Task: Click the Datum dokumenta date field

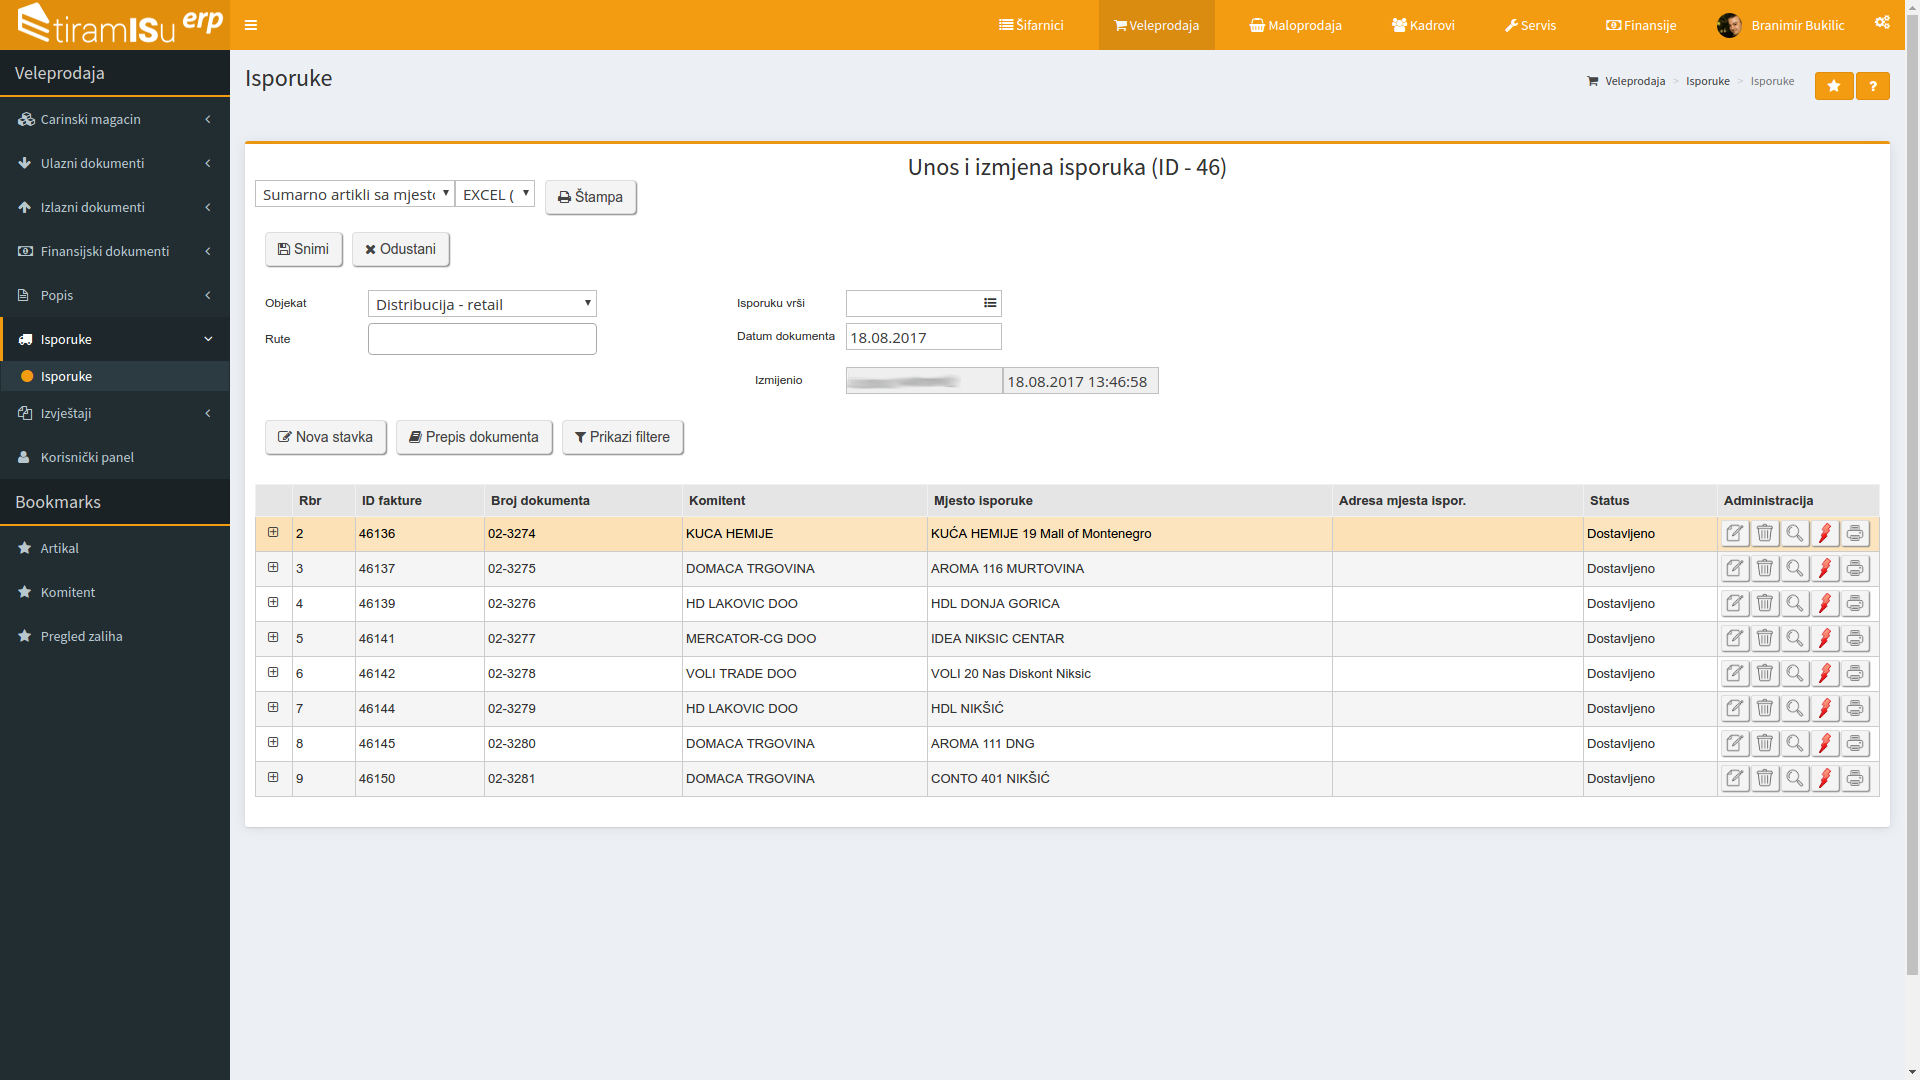Action: point(923,337)
